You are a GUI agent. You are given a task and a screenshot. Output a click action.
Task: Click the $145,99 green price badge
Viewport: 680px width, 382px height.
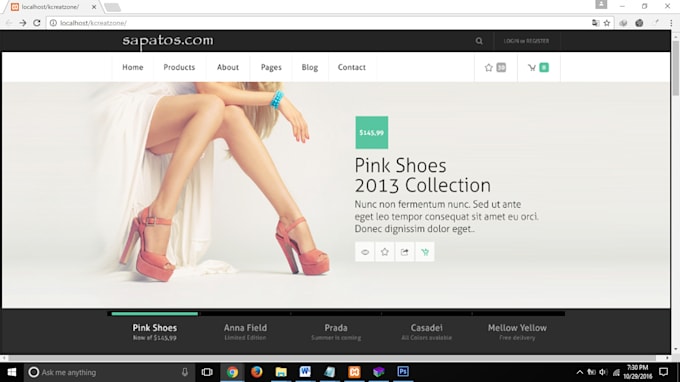372,133
